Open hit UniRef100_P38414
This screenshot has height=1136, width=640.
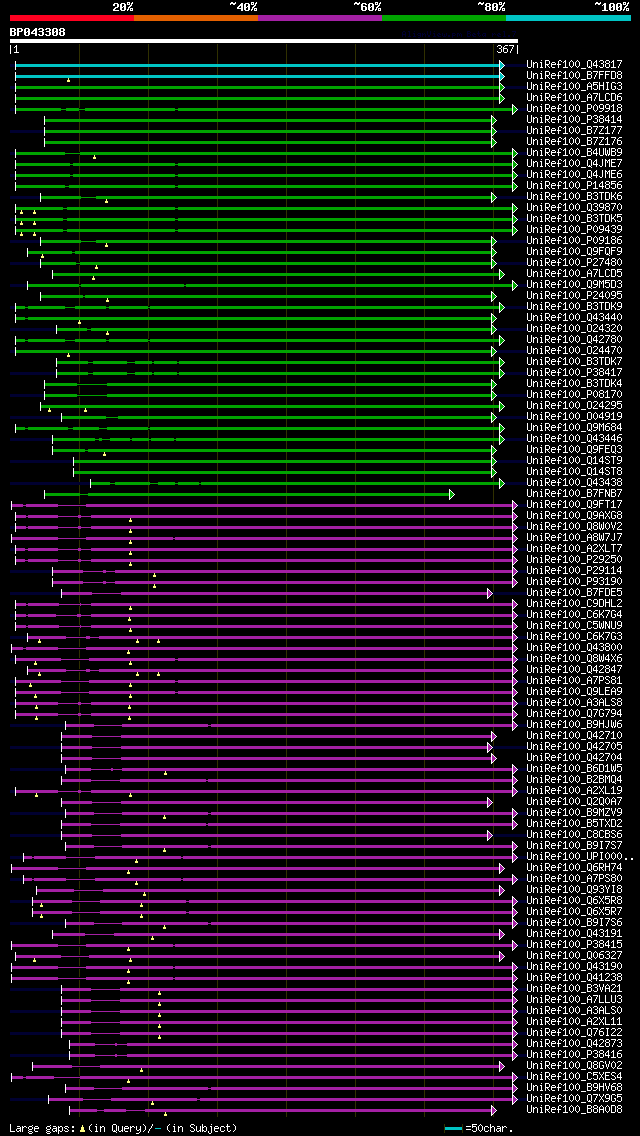pyautogui.click(x=574, y=120)
